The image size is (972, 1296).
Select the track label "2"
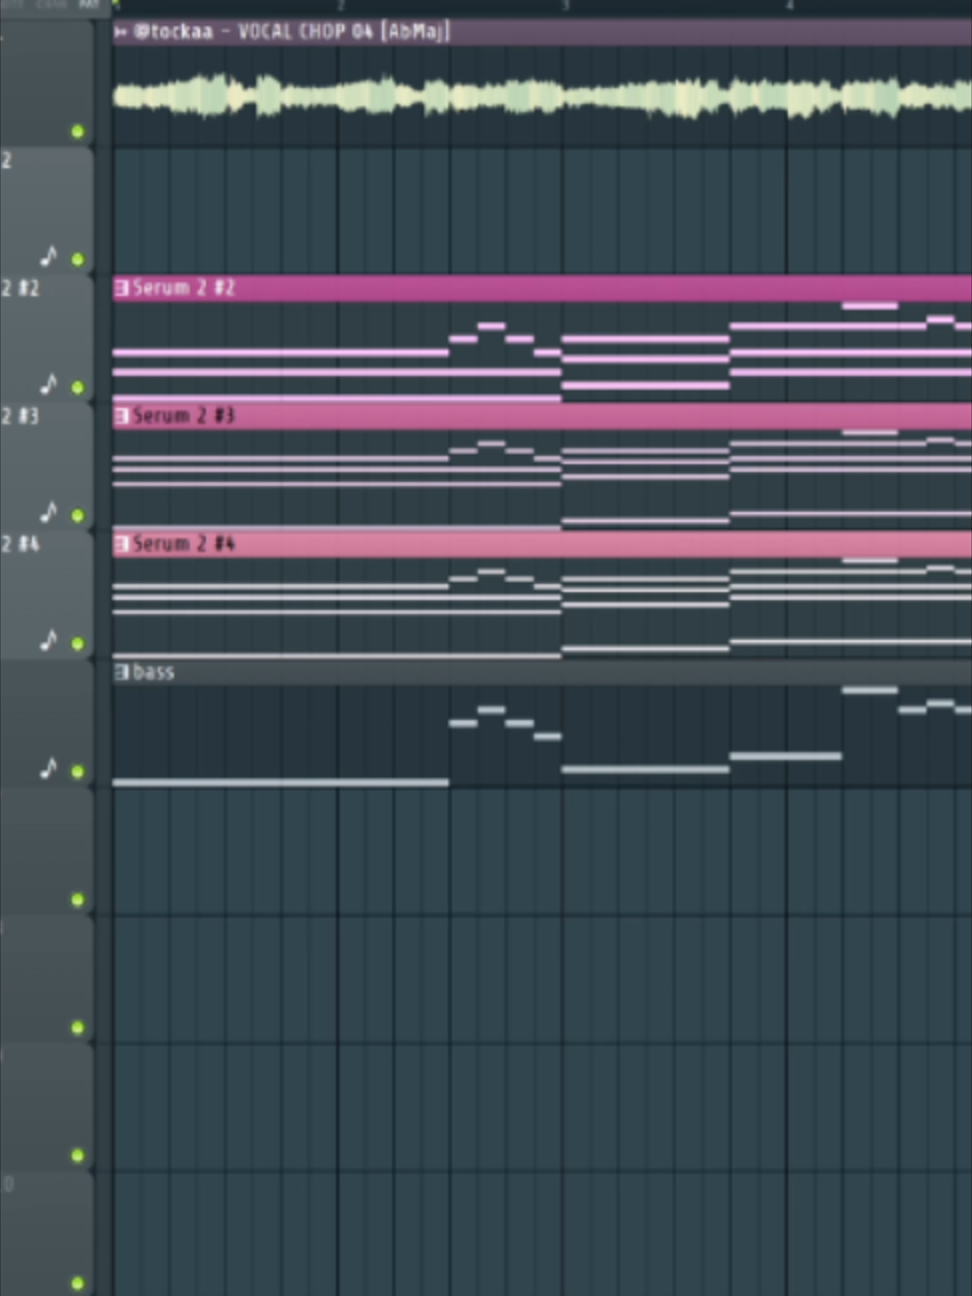(7, 160)
